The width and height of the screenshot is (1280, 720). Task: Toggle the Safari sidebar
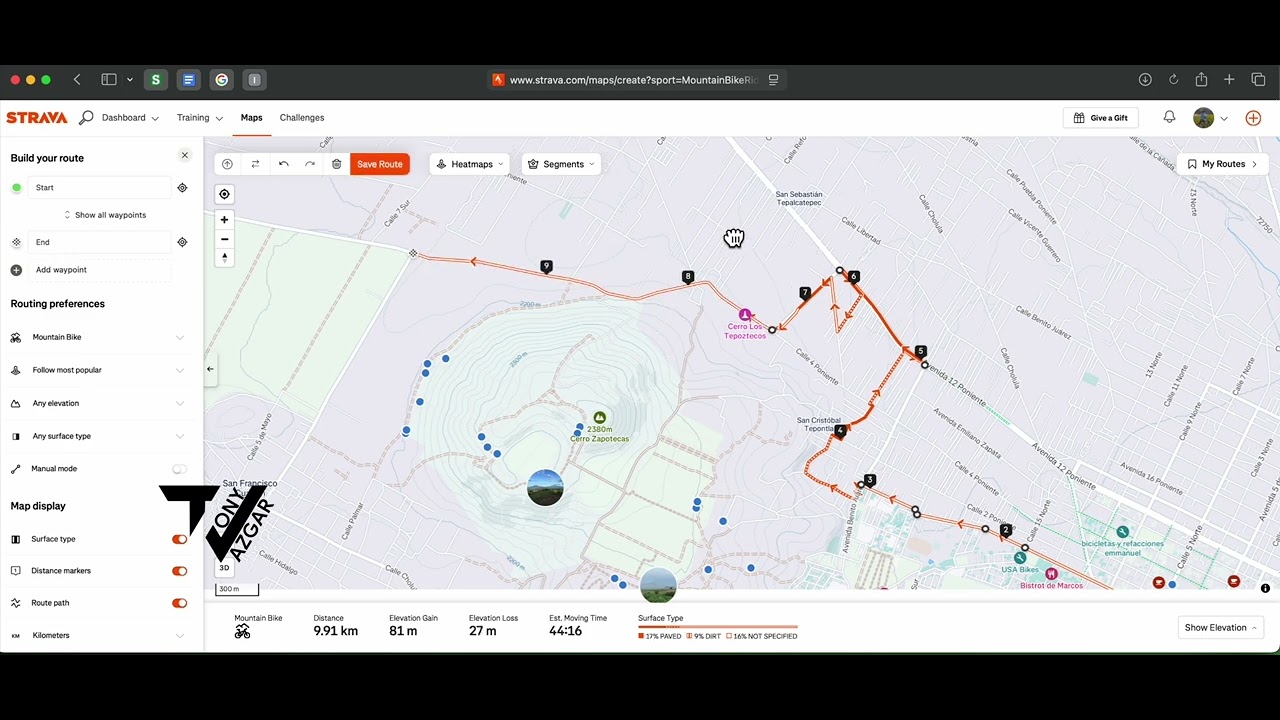109,80
